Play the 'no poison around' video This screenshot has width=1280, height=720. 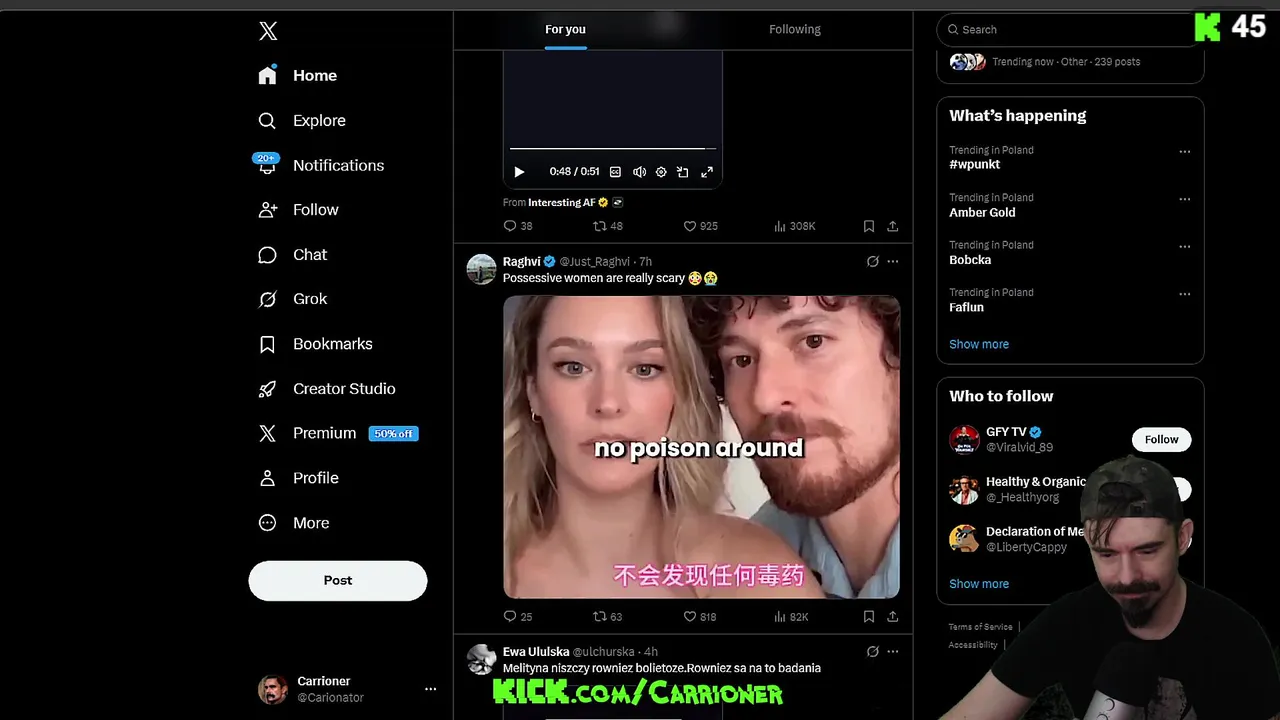click(x=701, y=447)
